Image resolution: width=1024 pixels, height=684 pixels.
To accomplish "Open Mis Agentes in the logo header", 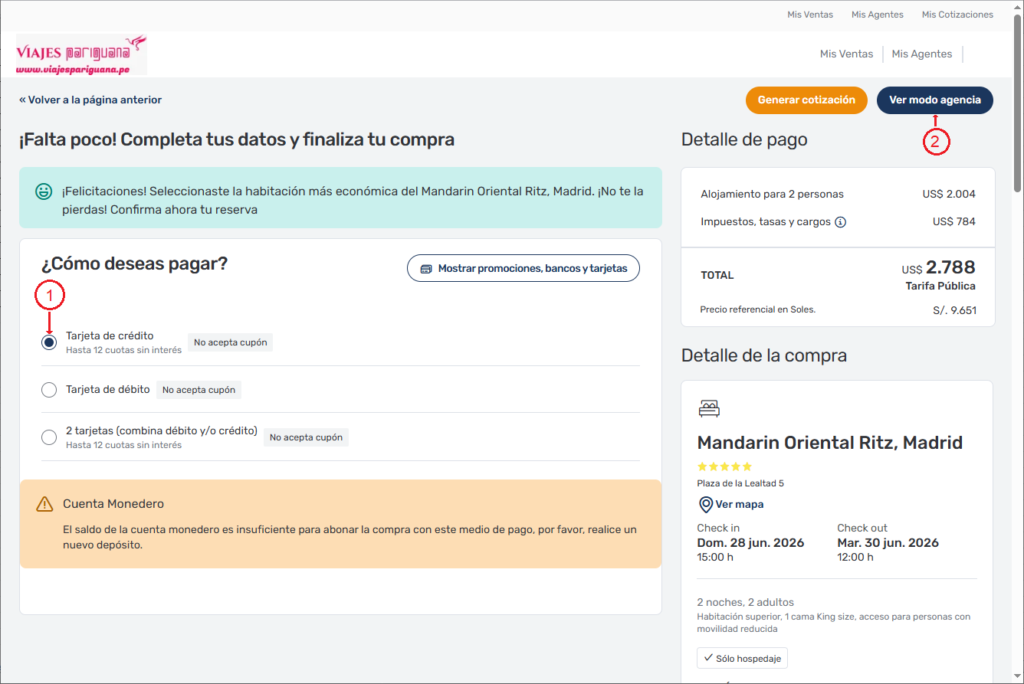I will tap(921, 54).
